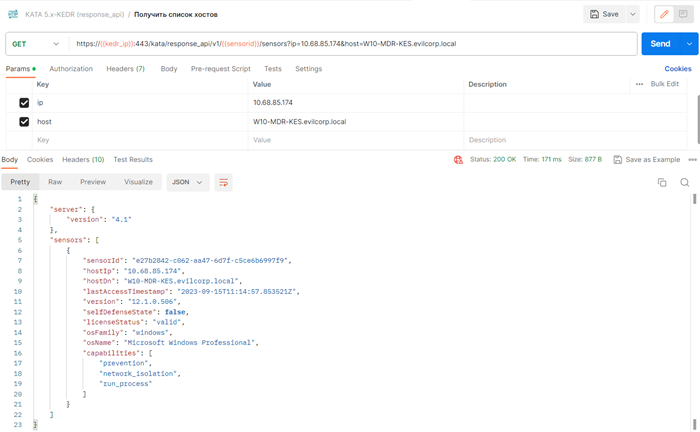This screenshot has height=432, width=700.
Task: Uncheck the host parameter checkbox
Action: coord(24,122)
